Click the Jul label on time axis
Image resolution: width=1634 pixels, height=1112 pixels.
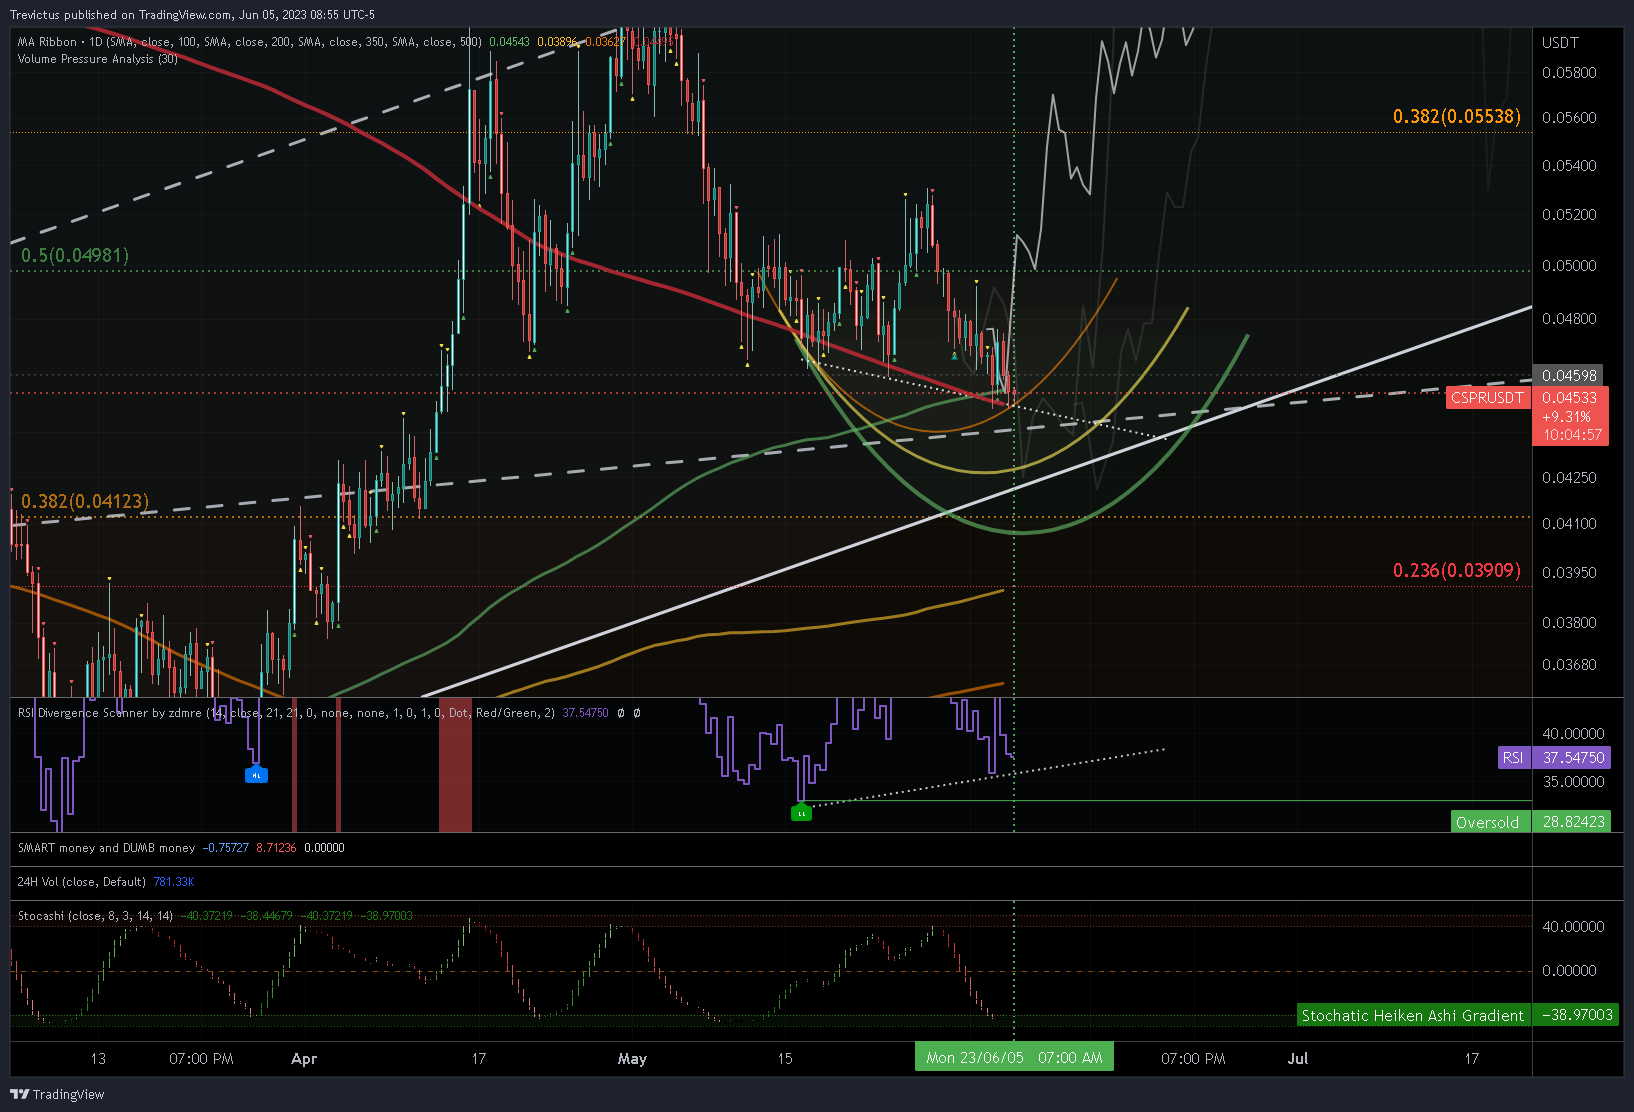pos(1298,1058)
